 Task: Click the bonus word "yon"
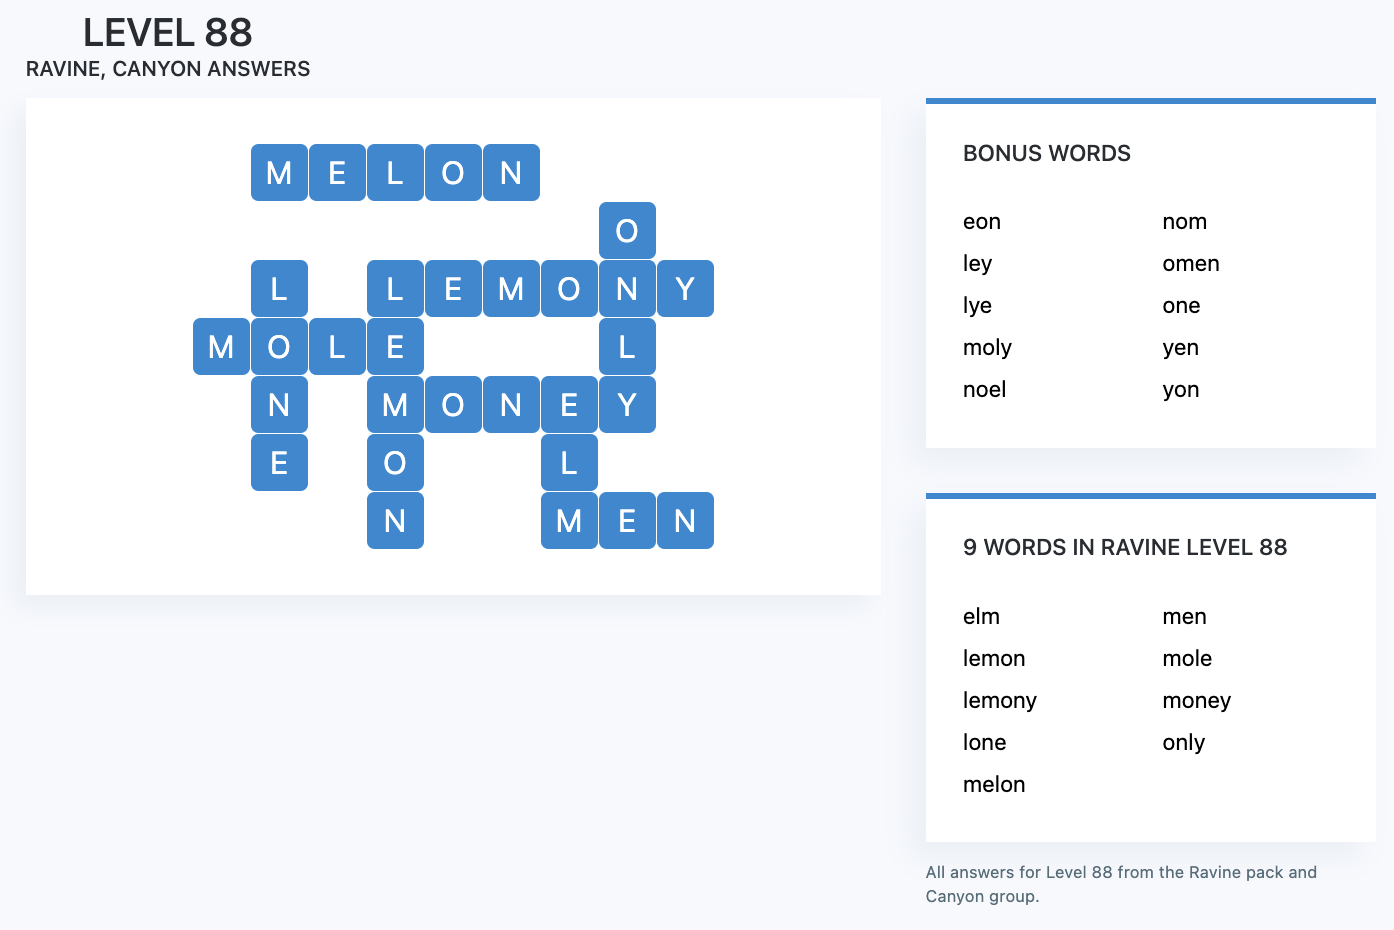pyautogui.click(x=1180, y=390)
